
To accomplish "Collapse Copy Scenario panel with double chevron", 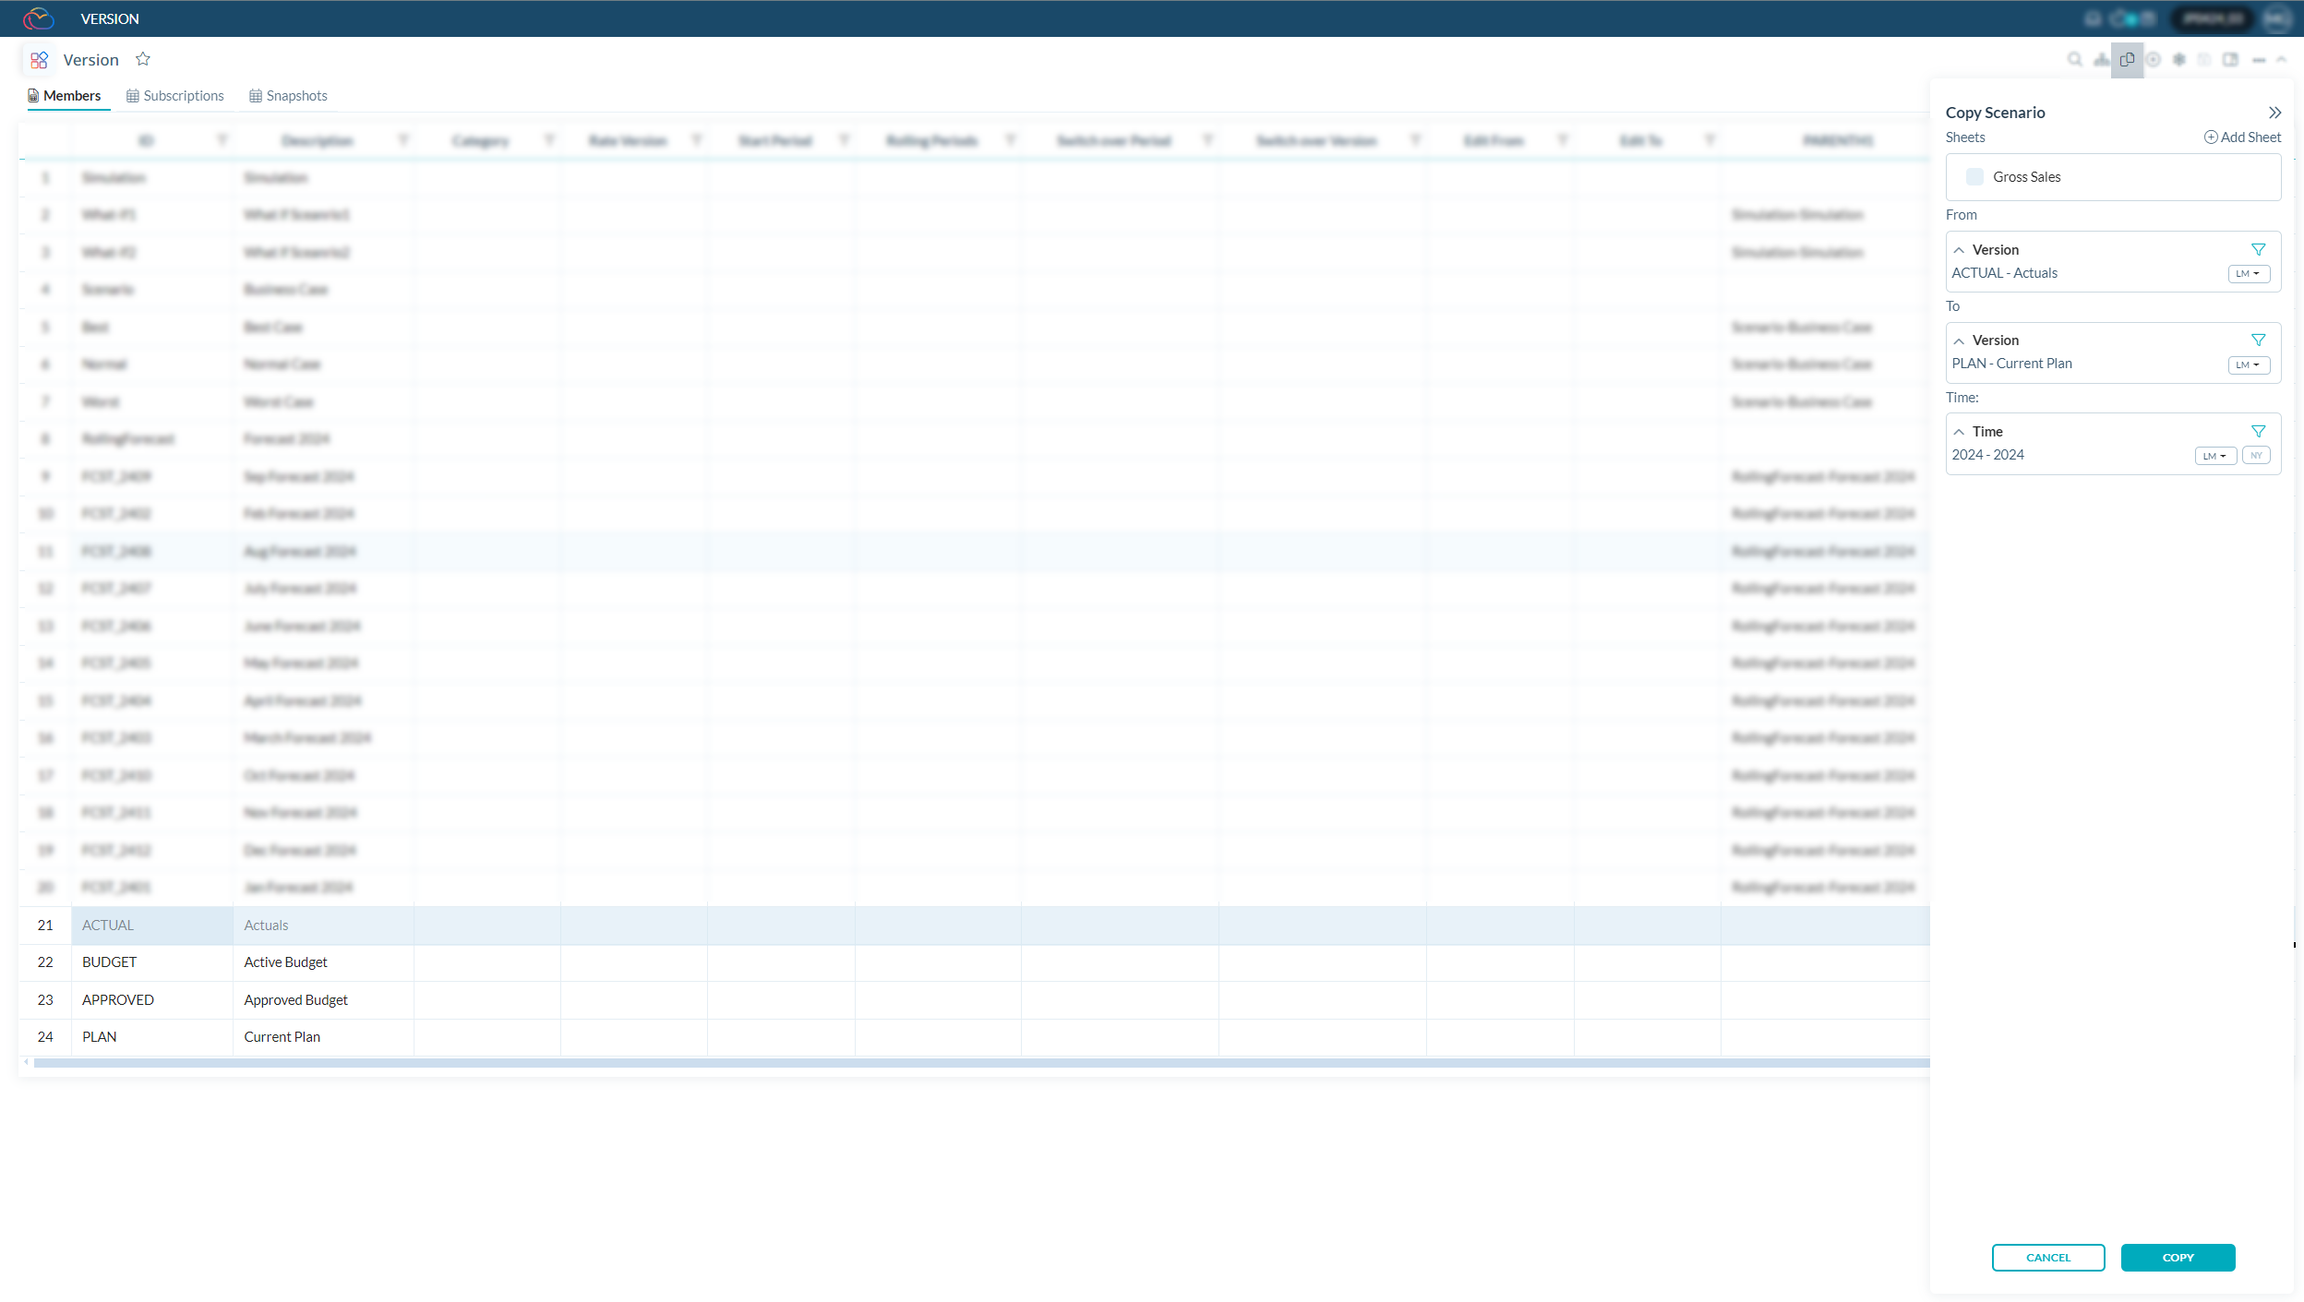I will 2275,113.
